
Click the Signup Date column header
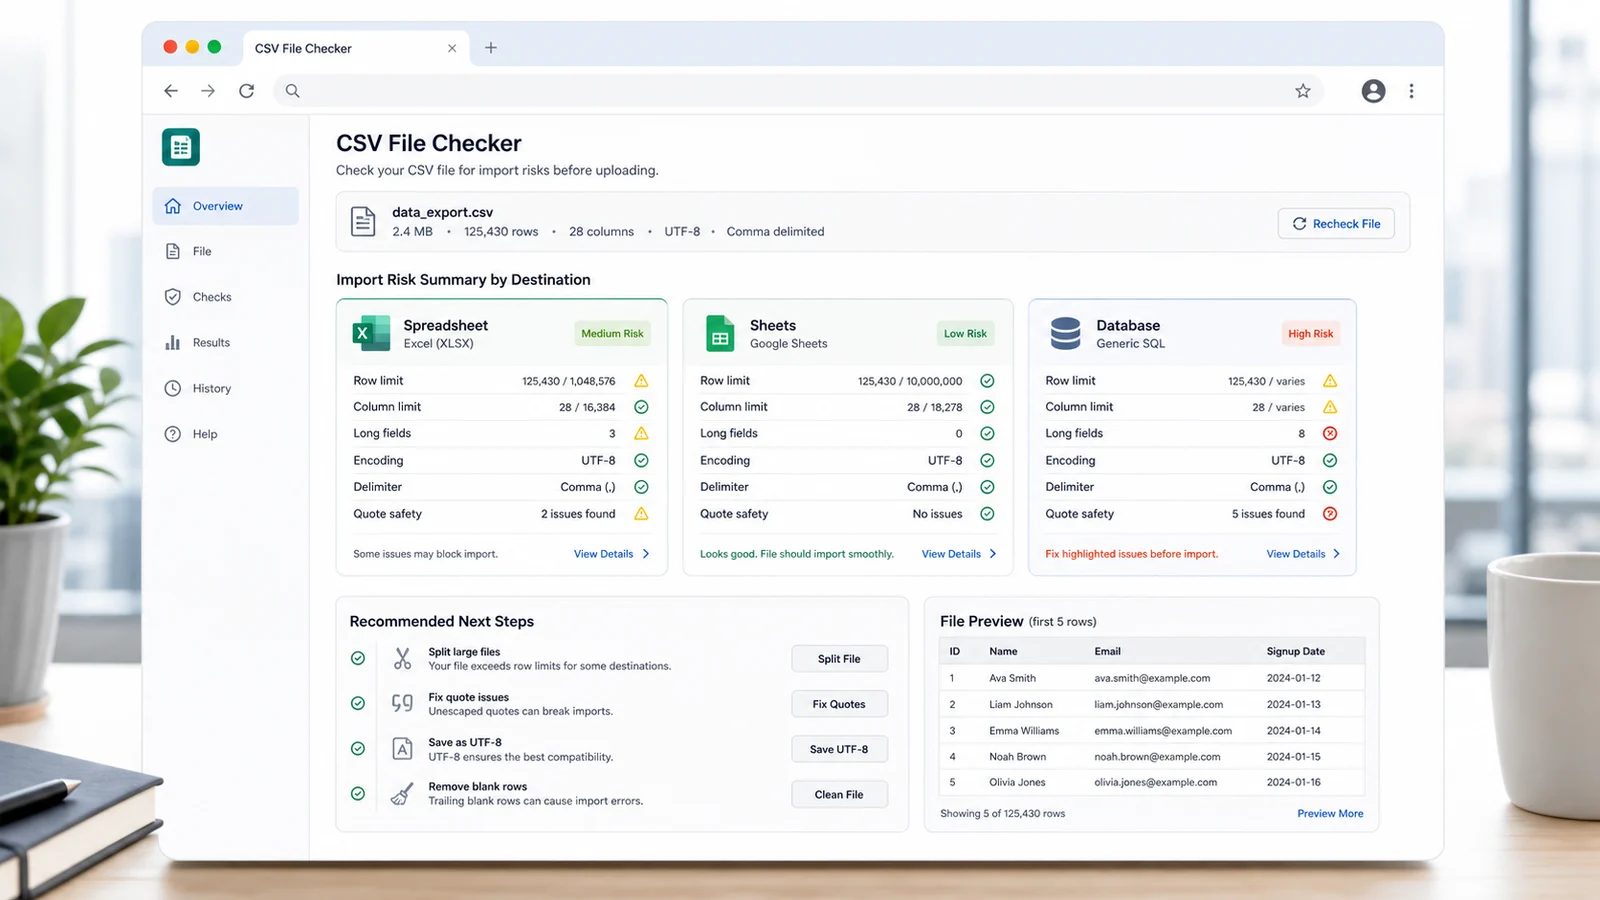1296,651
